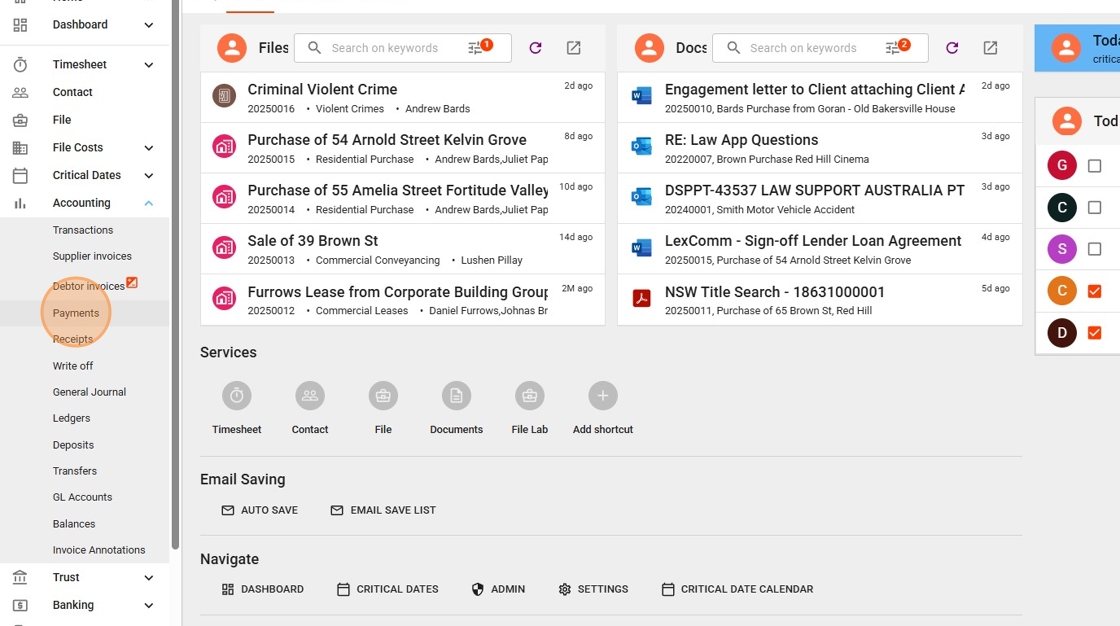1120x626 pixels.
Task: Open Docs panel filter options
Action: [x=893, y=48]
